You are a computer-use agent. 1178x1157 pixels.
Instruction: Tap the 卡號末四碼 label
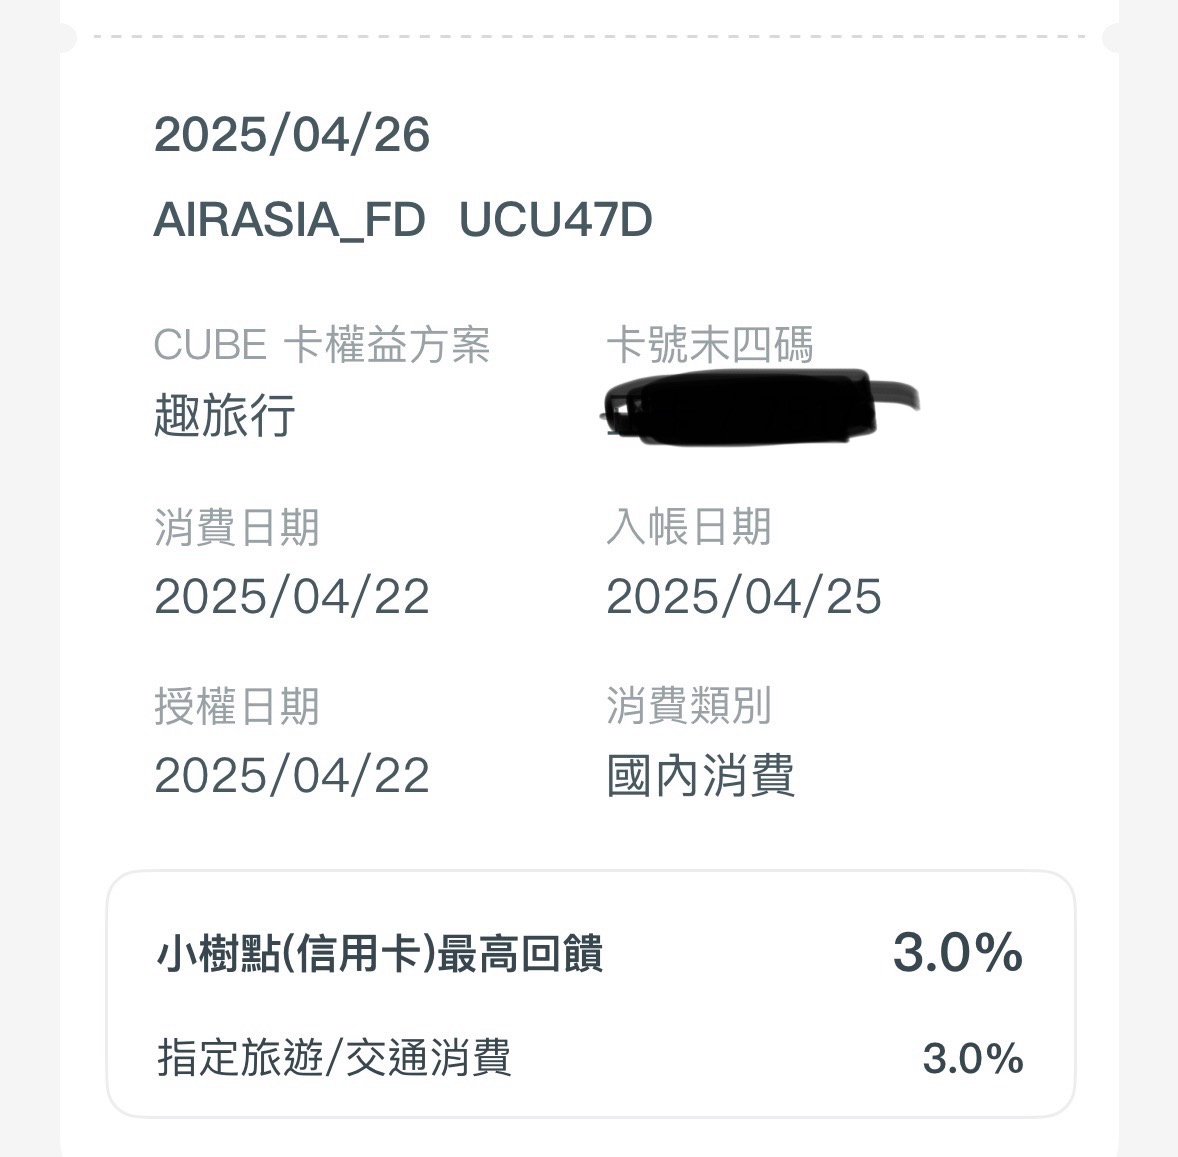(x=709, y=346)
